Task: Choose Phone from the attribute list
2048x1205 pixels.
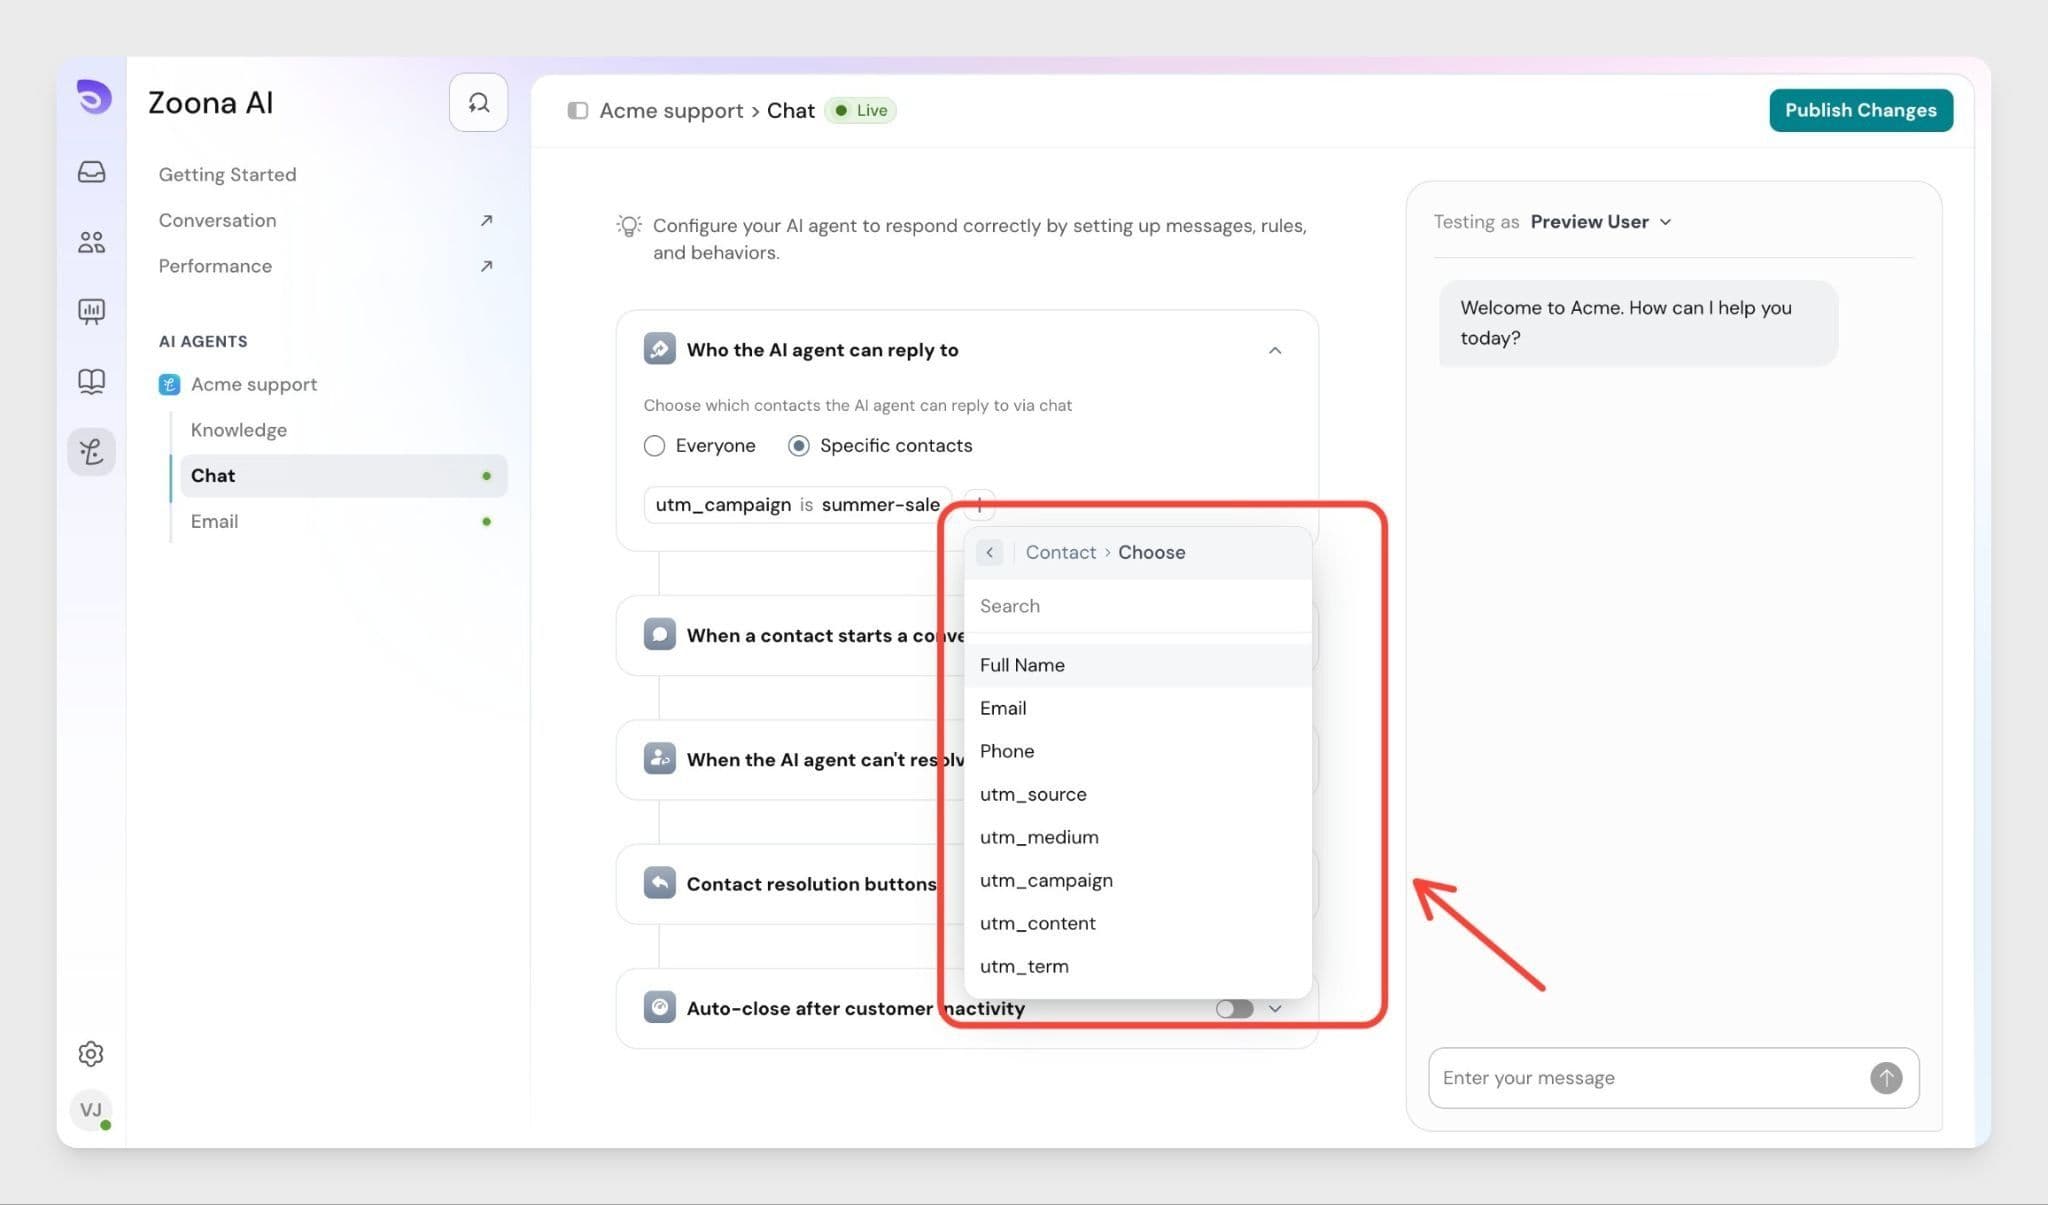Action: click(1137, 751)
